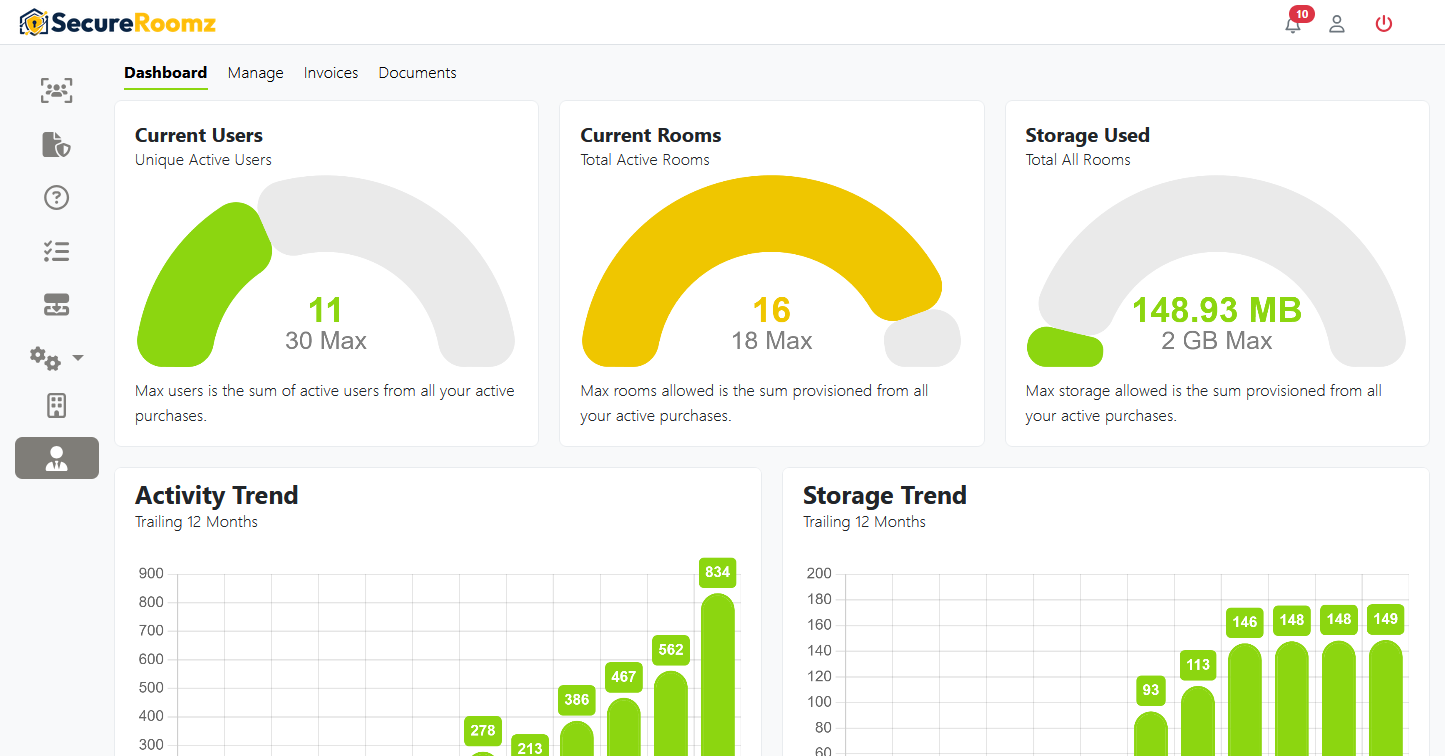This screenshot has height=756, width=1445.
Task: Expand the settings dropdown caret
Action: pos(78,357)
